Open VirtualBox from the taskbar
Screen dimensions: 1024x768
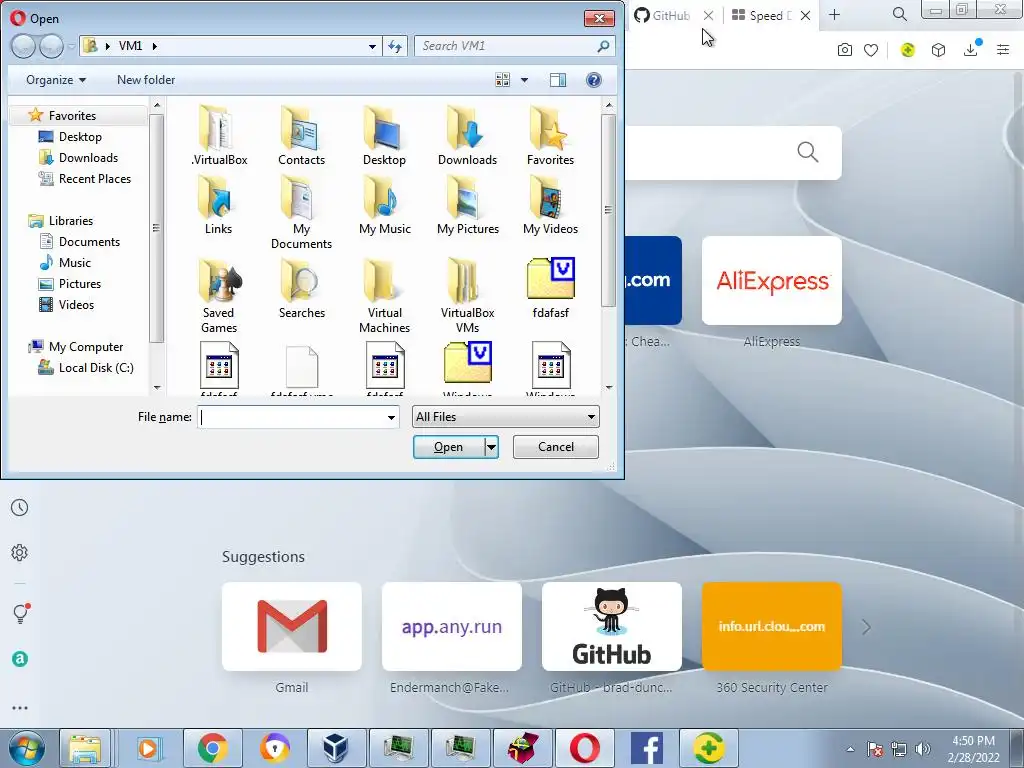[x=336, y=748]
